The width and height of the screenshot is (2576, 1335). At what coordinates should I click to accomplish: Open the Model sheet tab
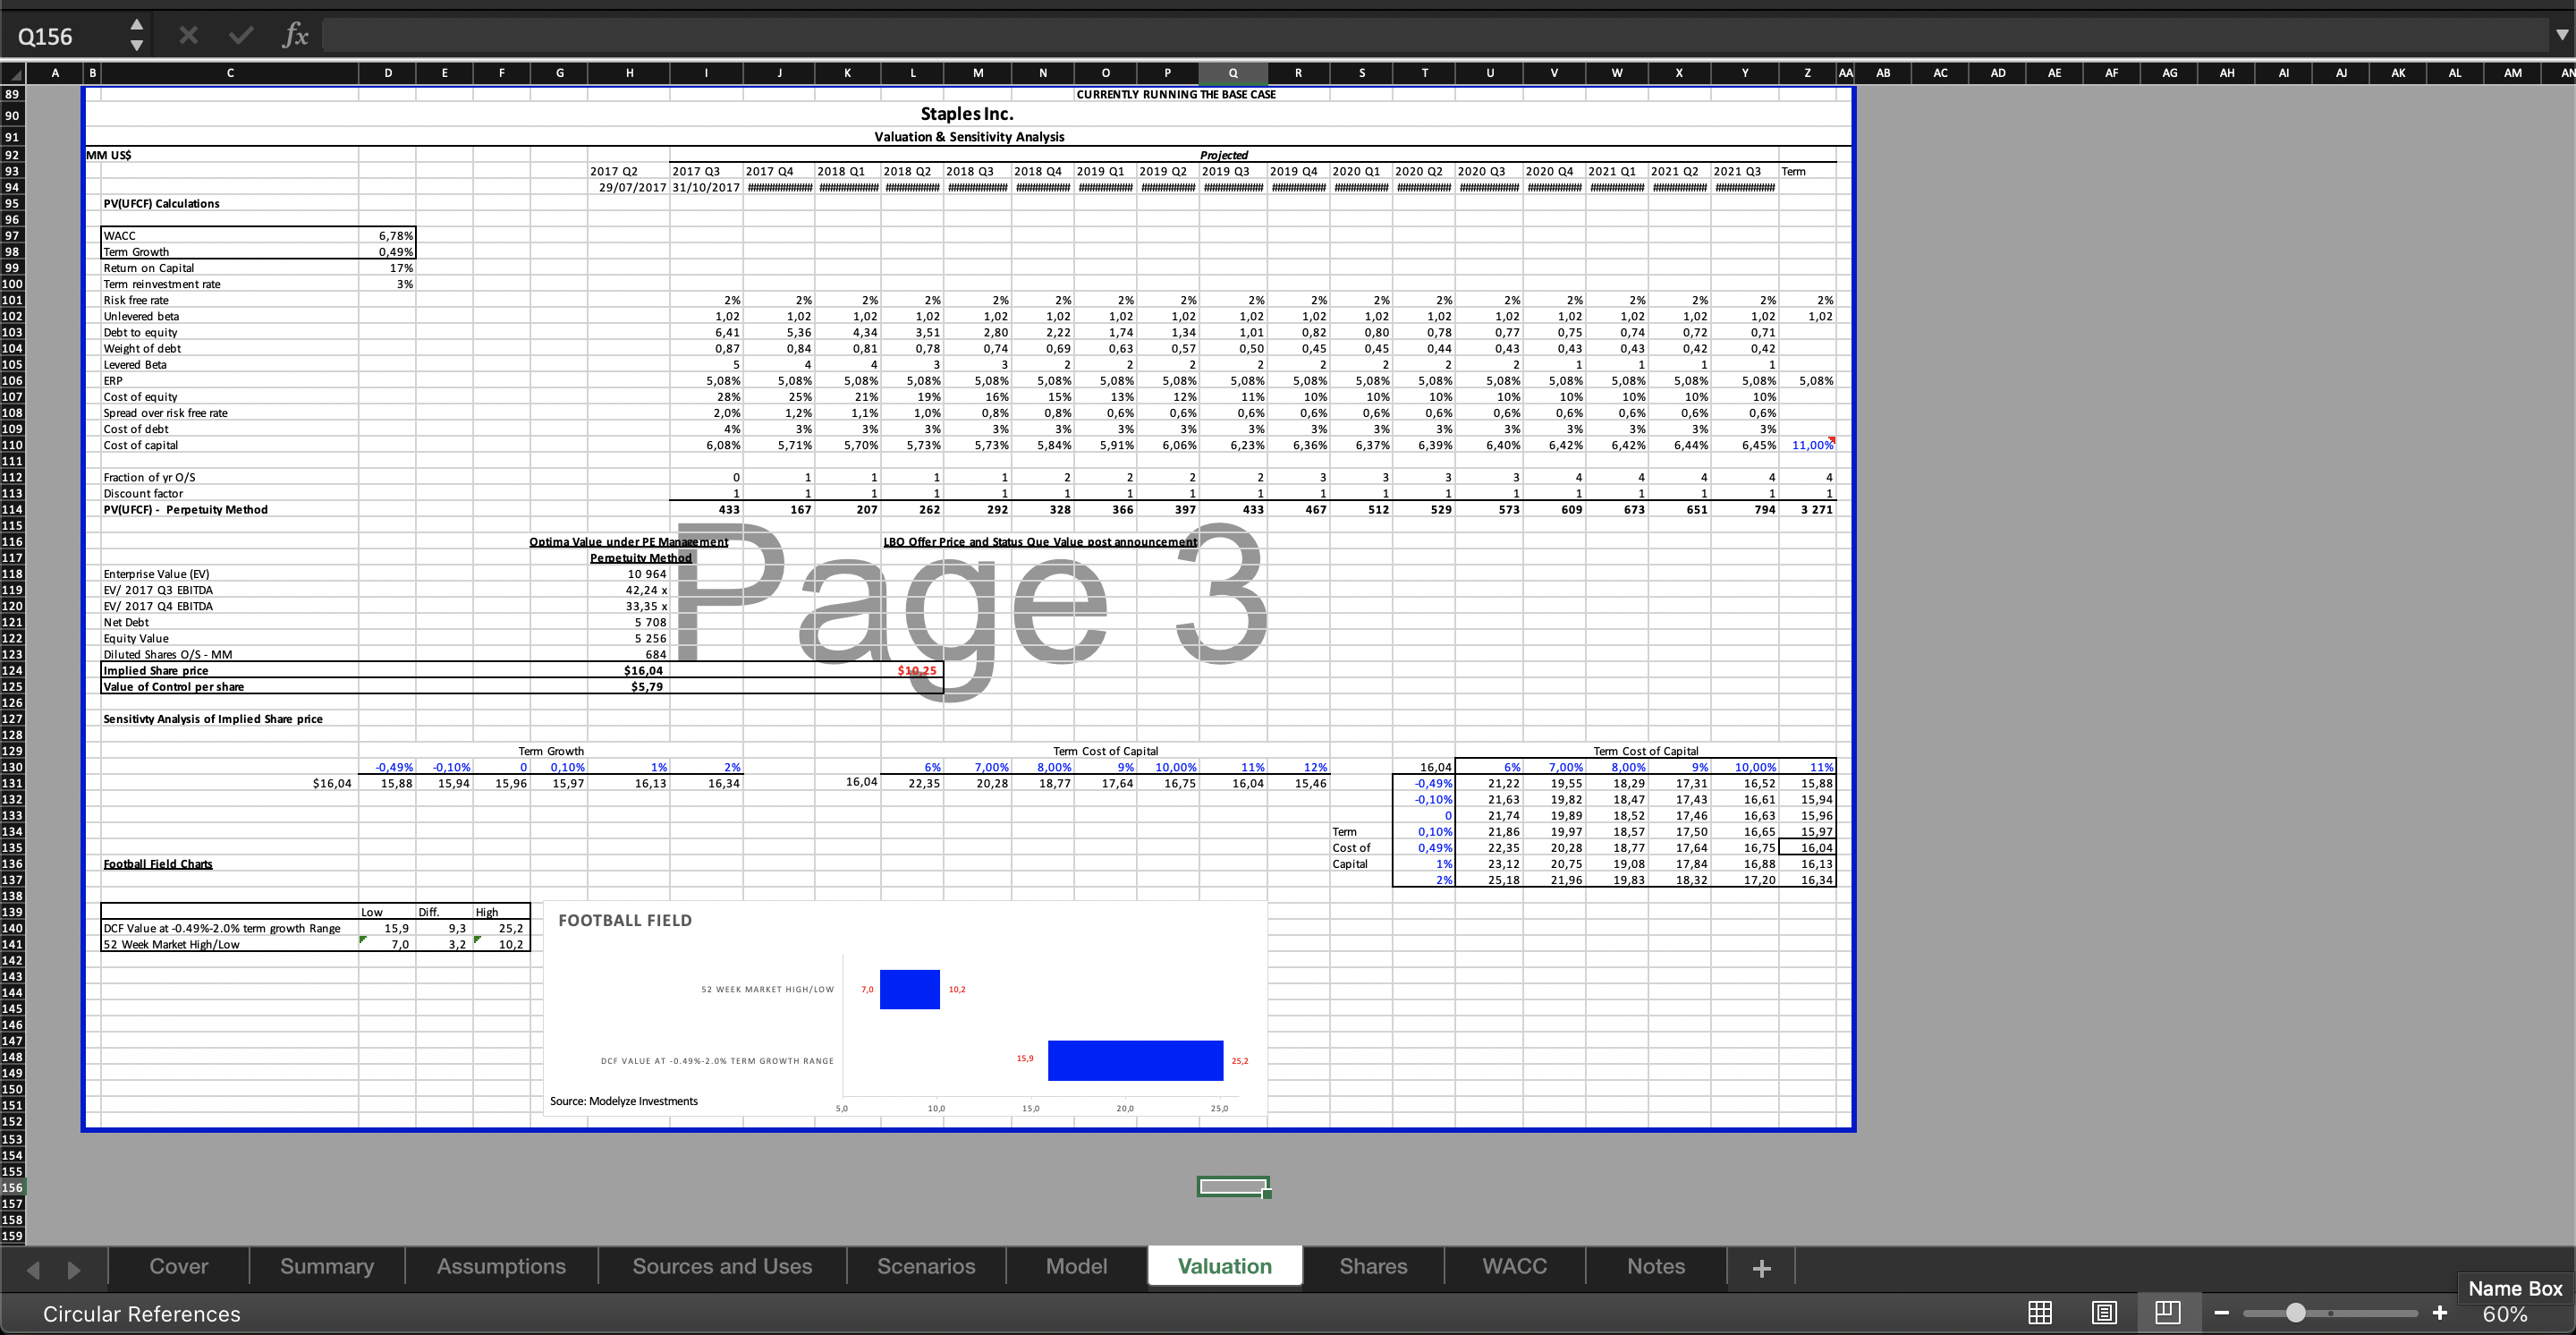tap(1076, 1266)
